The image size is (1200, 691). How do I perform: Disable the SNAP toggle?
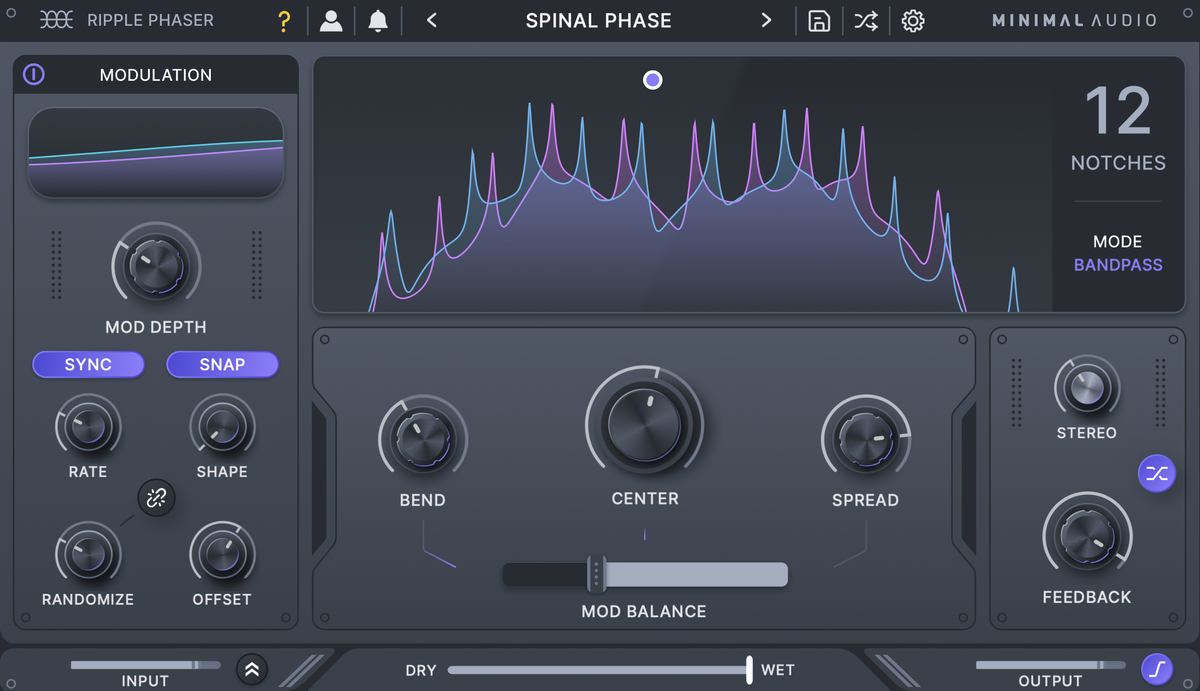(222, 364)
